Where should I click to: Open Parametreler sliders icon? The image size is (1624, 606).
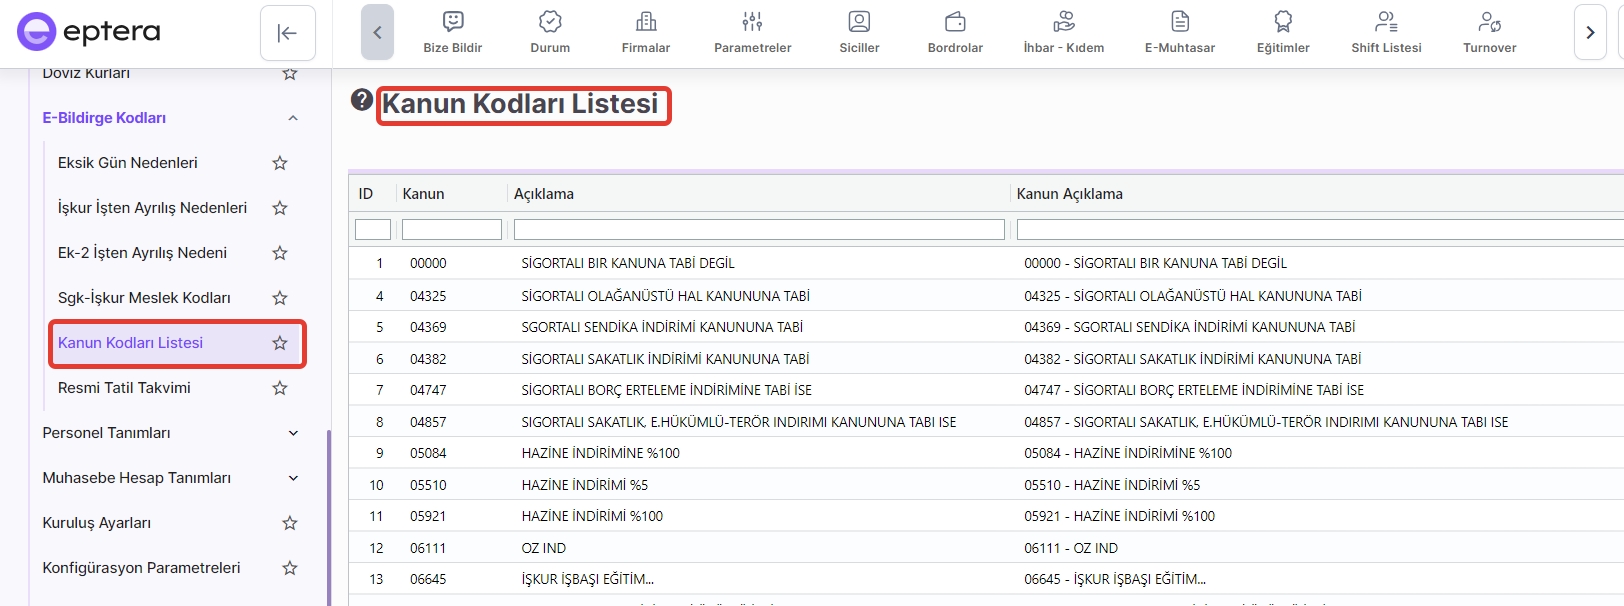point(752,22)
